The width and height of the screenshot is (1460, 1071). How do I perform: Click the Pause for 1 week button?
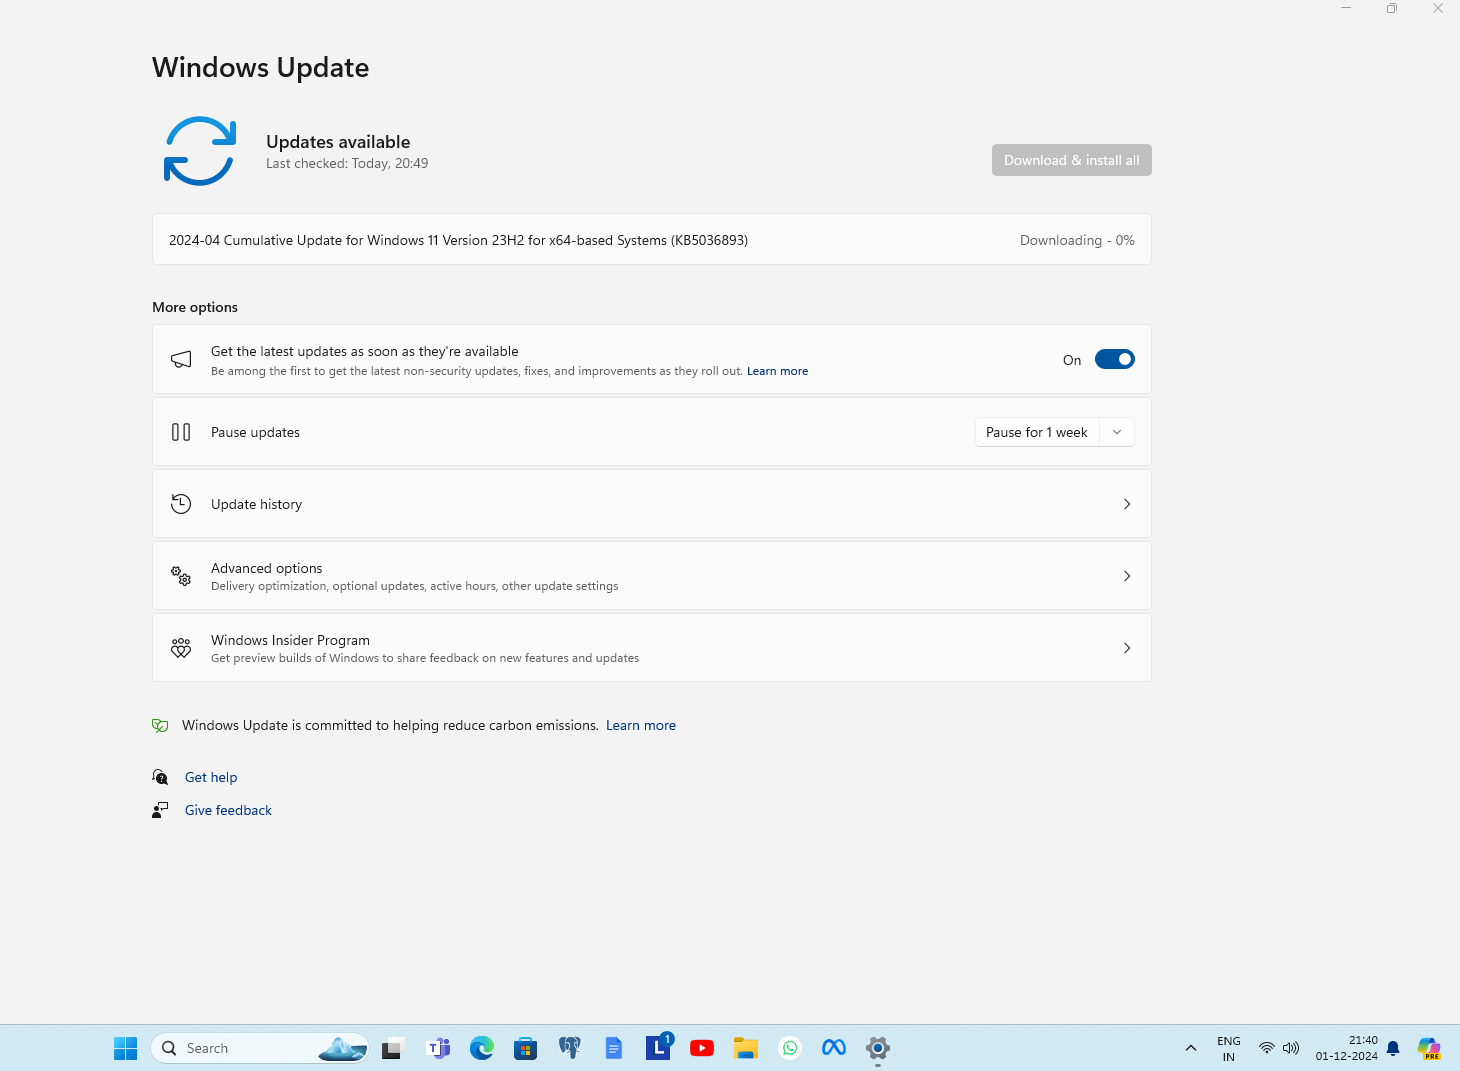(x=1037, y=432)
